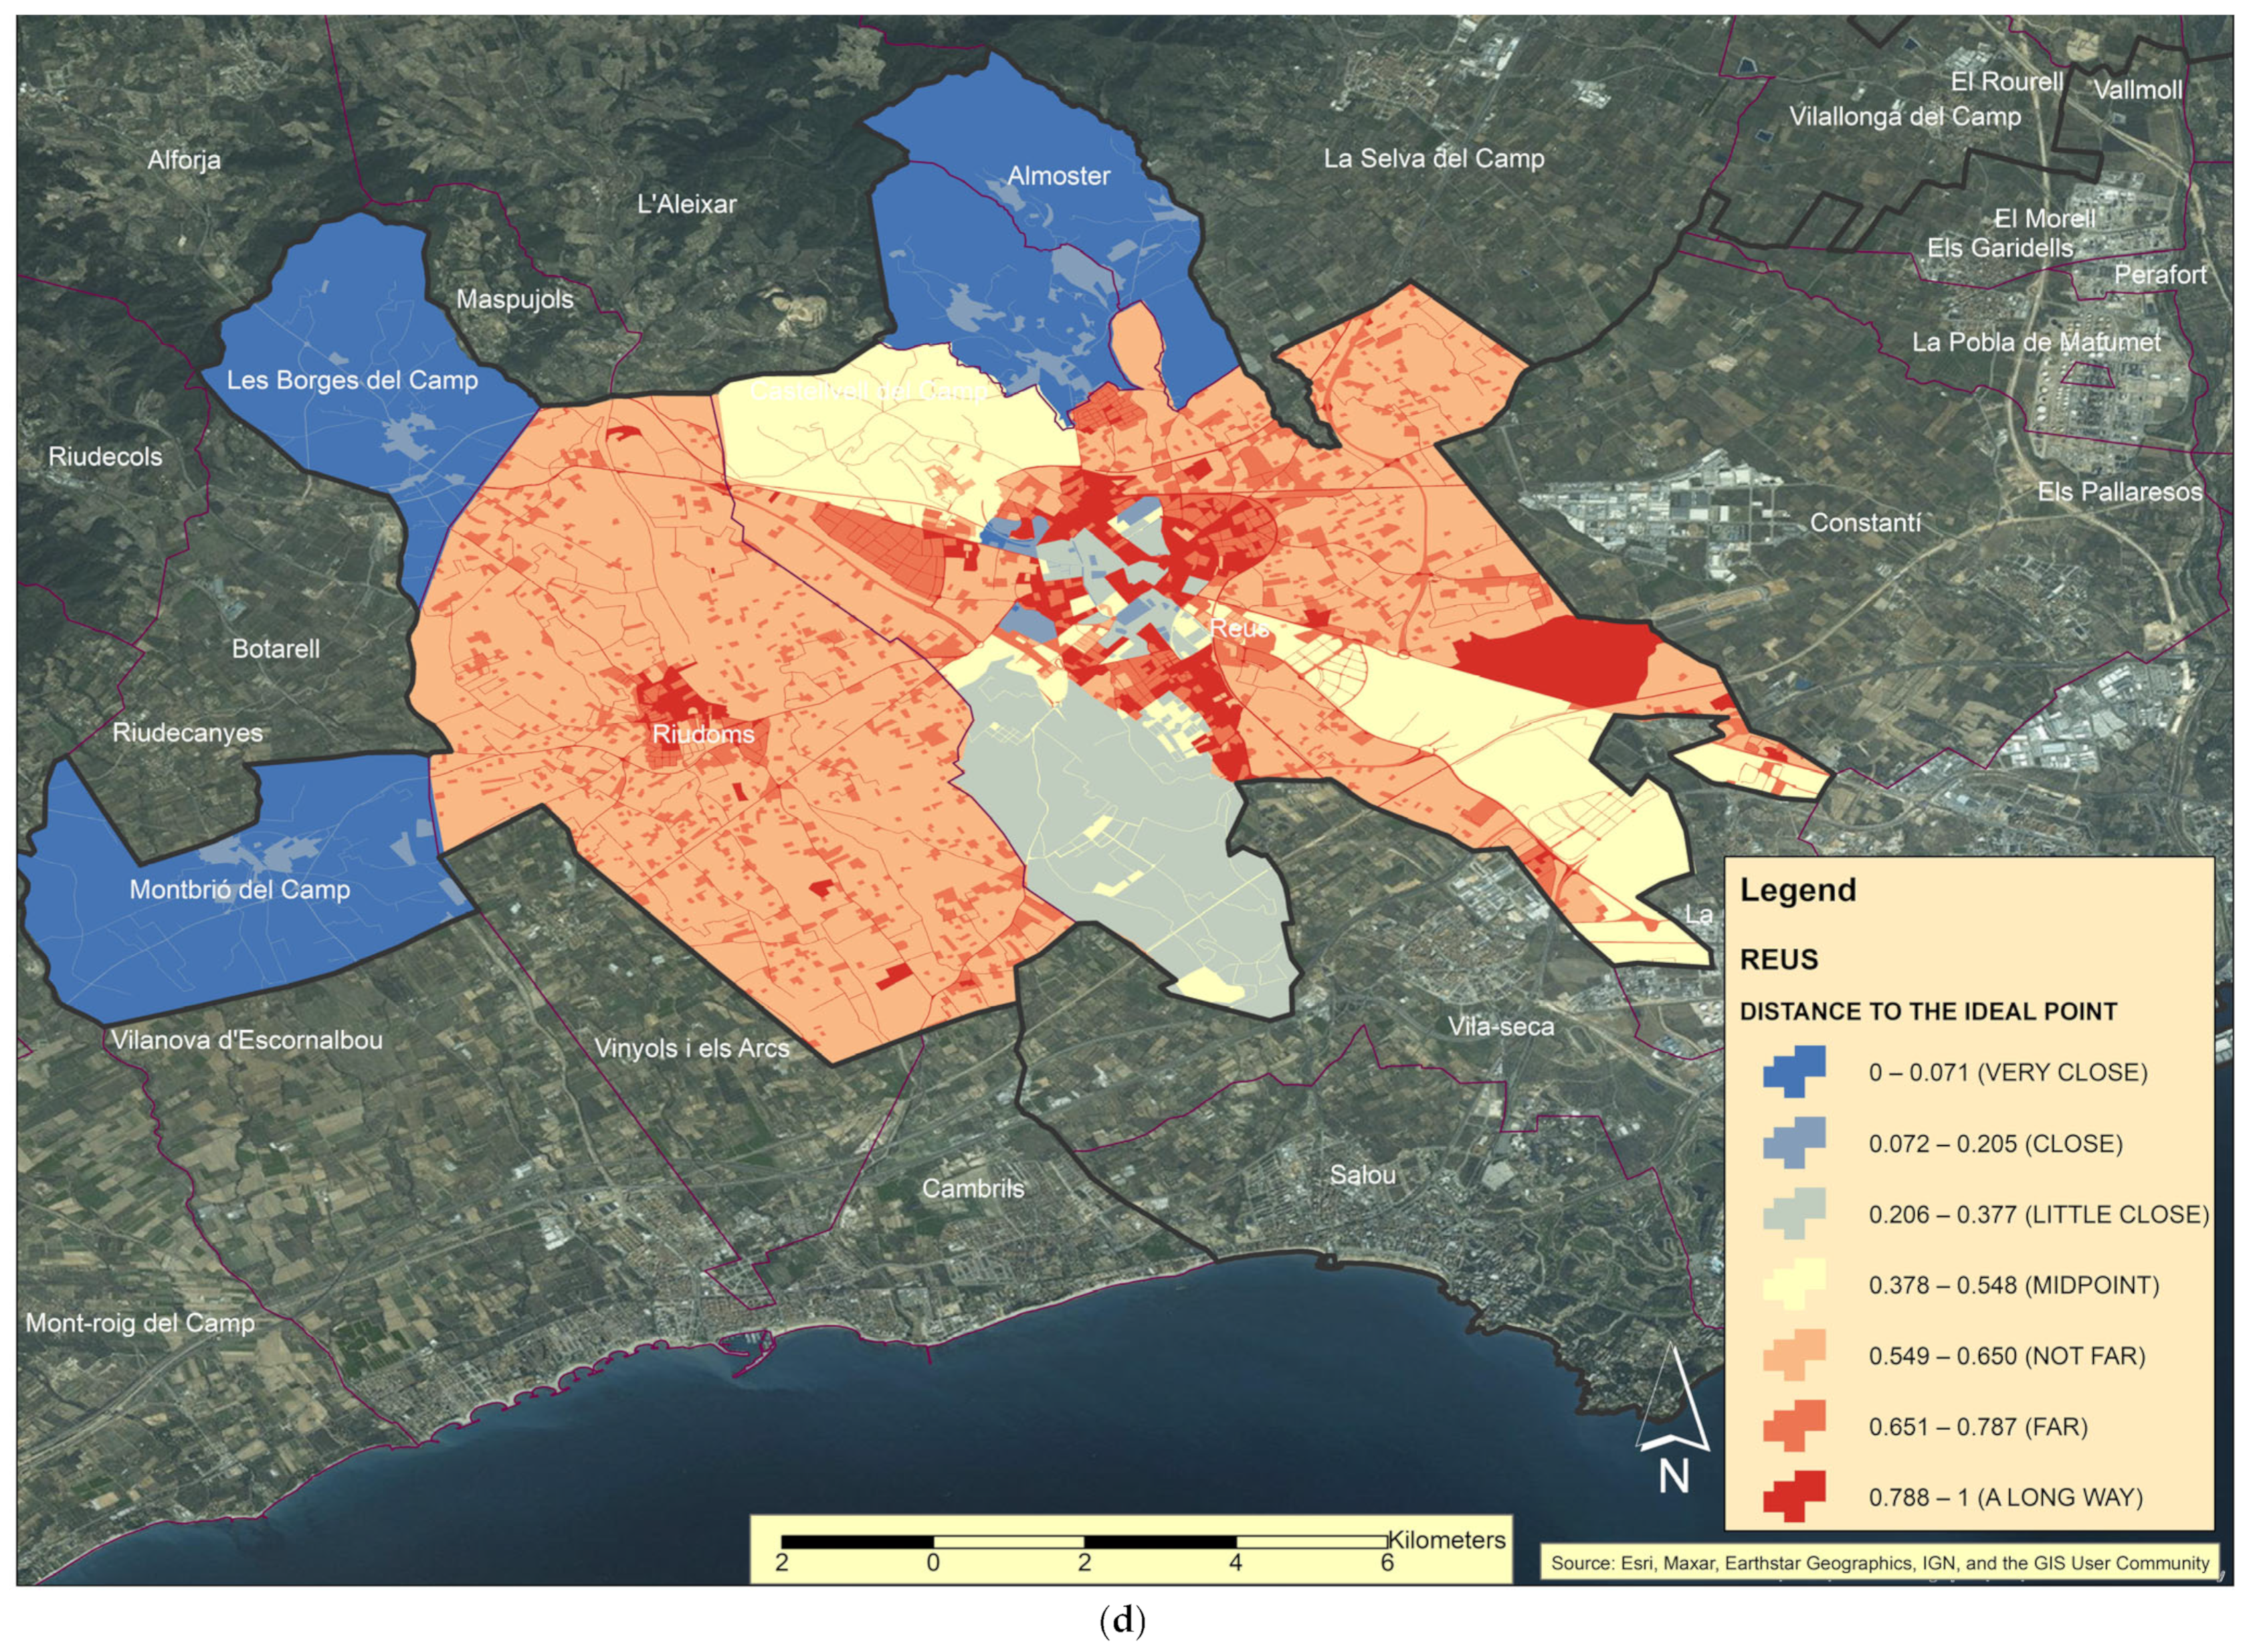Click the Not Far peach legend swatch

[1795, 1355]
